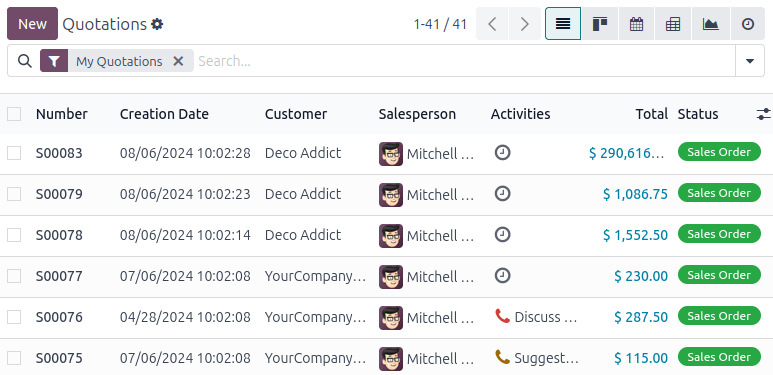Expand the search options dropdown arrow
773x375 pixels.
click(750, 61)
